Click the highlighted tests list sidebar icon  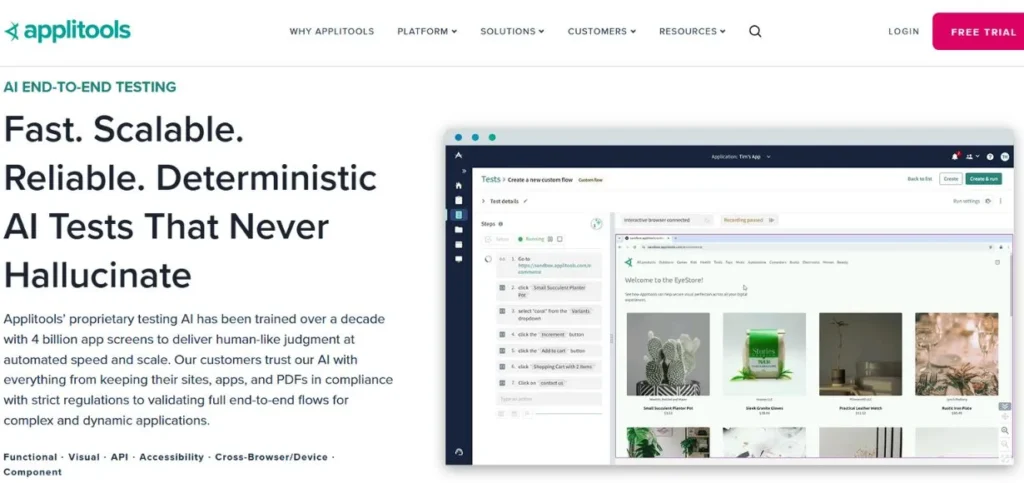(458, 214)
